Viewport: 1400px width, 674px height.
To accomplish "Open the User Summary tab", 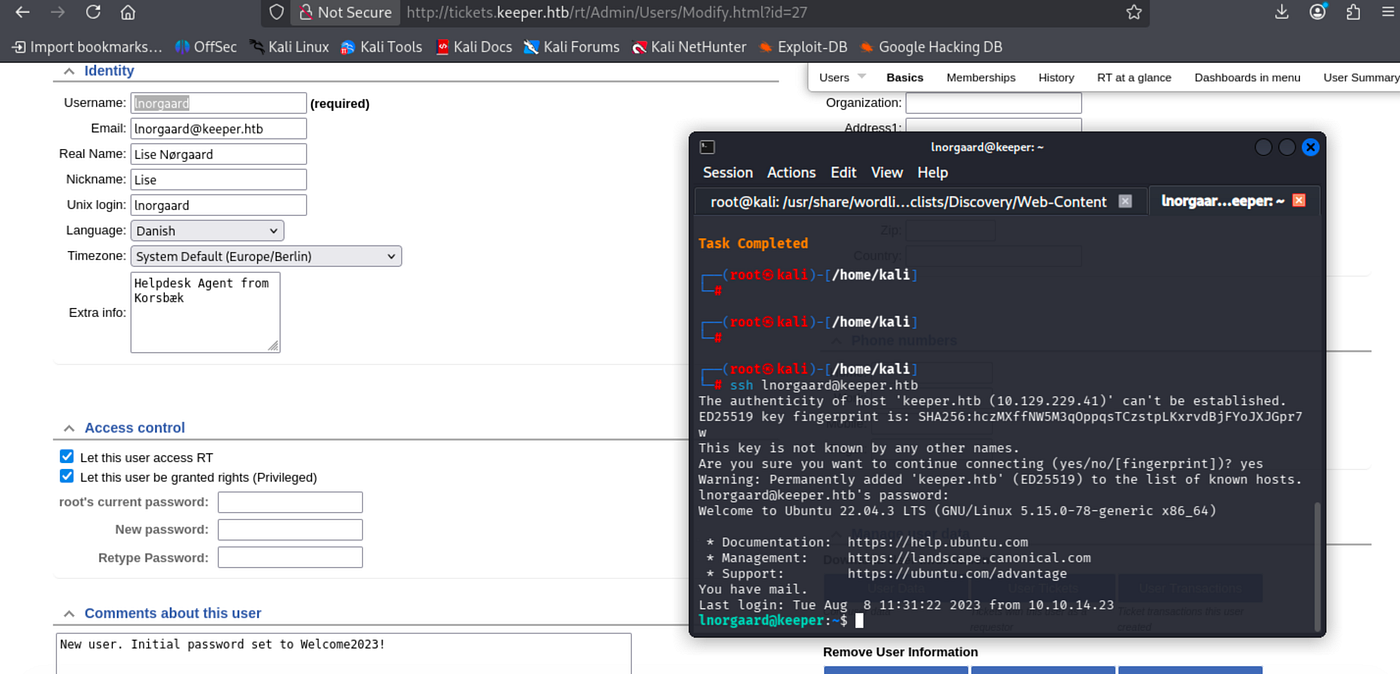I will coord(1361,77).
